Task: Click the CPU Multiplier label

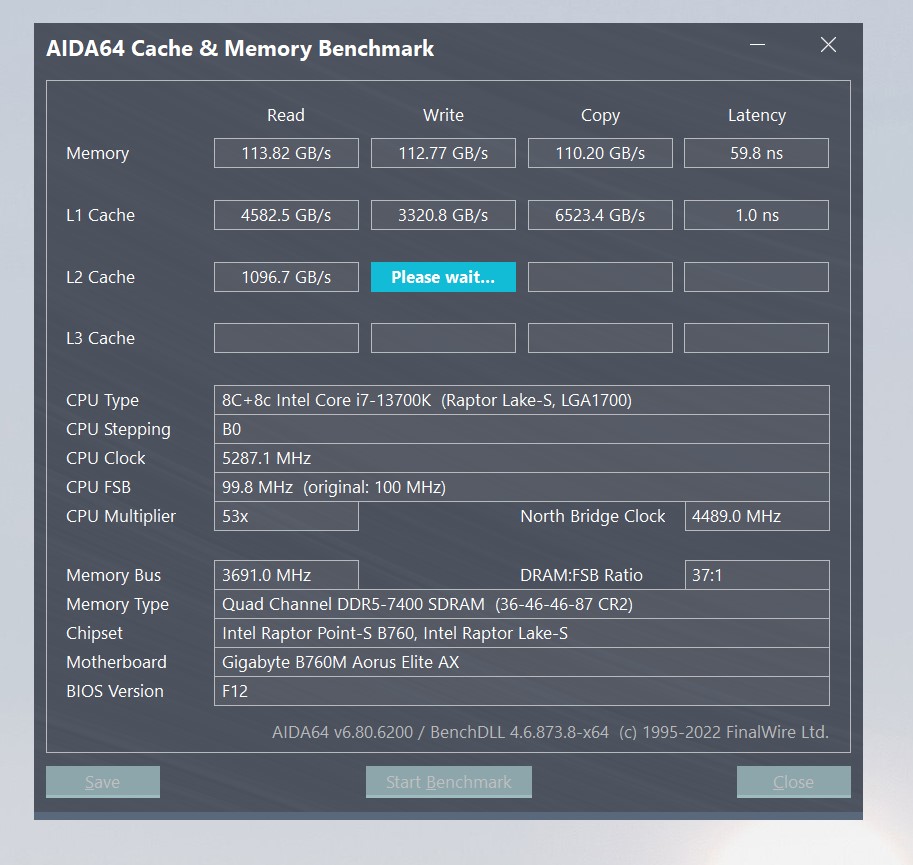Action: click(121, 516)
